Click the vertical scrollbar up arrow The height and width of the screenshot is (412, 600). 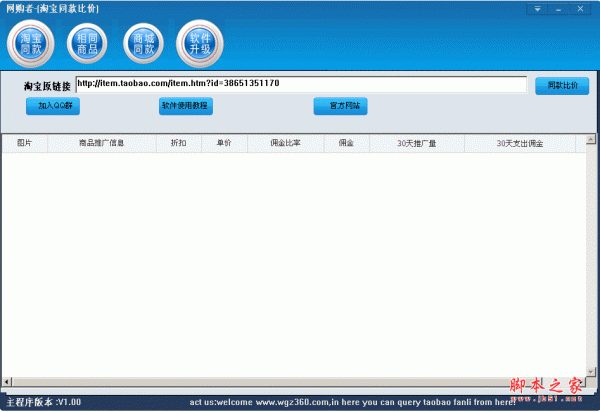point(591,139)
